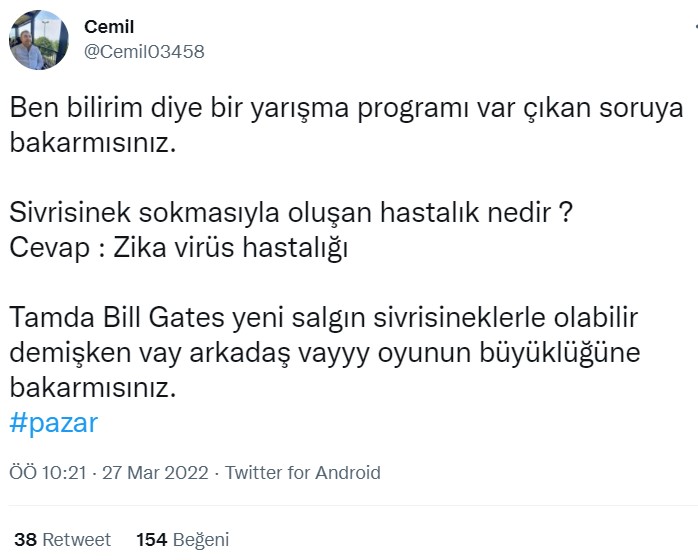The height and width of the screenshot is (560, 698).
Task: Open the #pazar hashtag
Action: [x=54, y=422]
